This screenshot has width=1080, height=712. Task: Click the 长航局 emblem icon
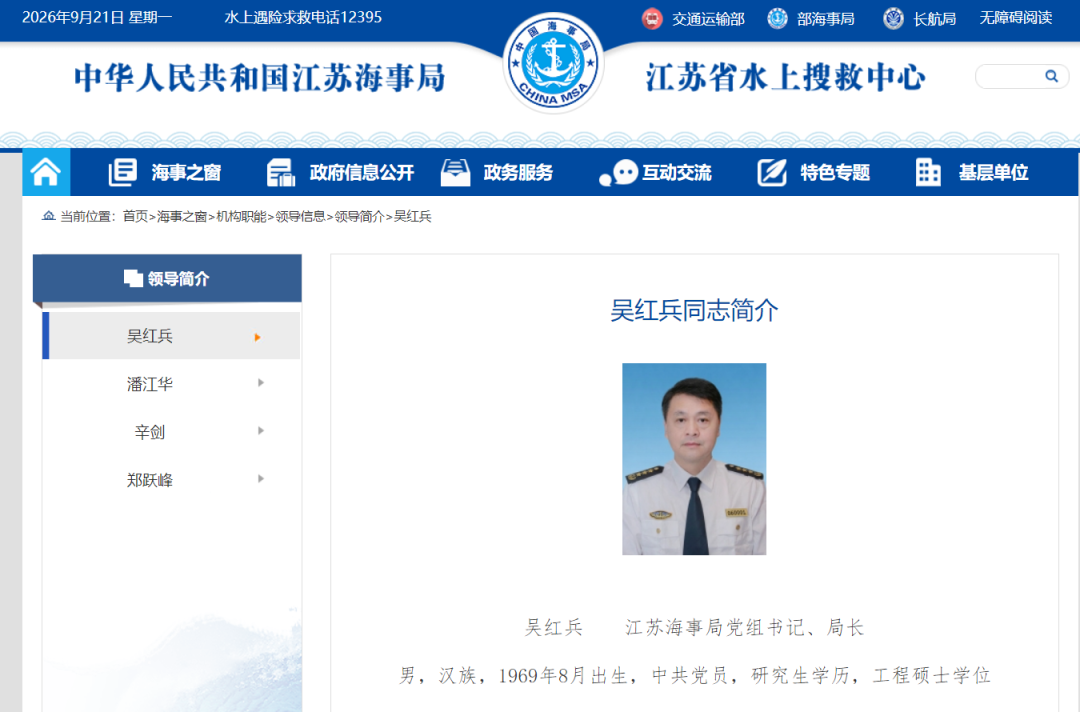(893, 19)
